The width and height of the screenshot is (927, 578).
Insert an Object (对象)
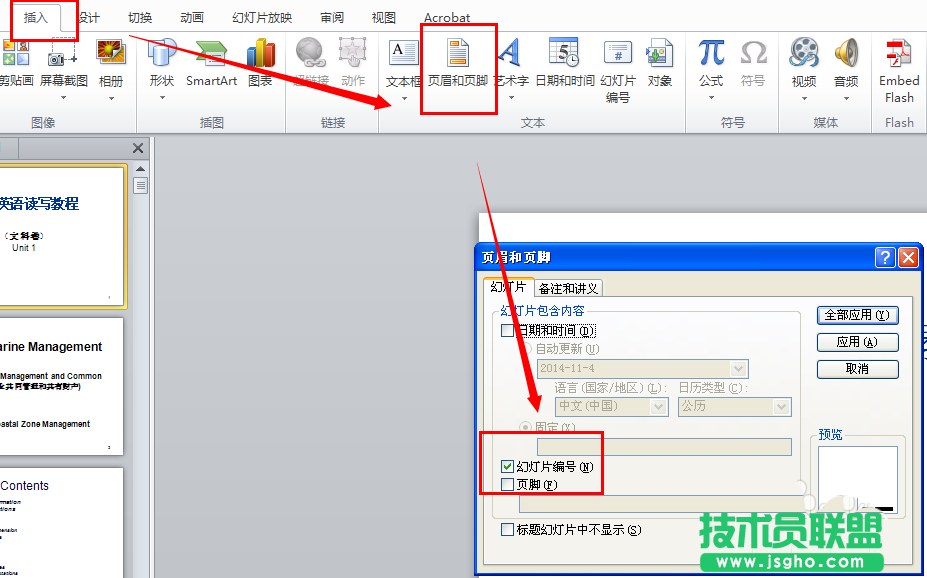[659, 52]
